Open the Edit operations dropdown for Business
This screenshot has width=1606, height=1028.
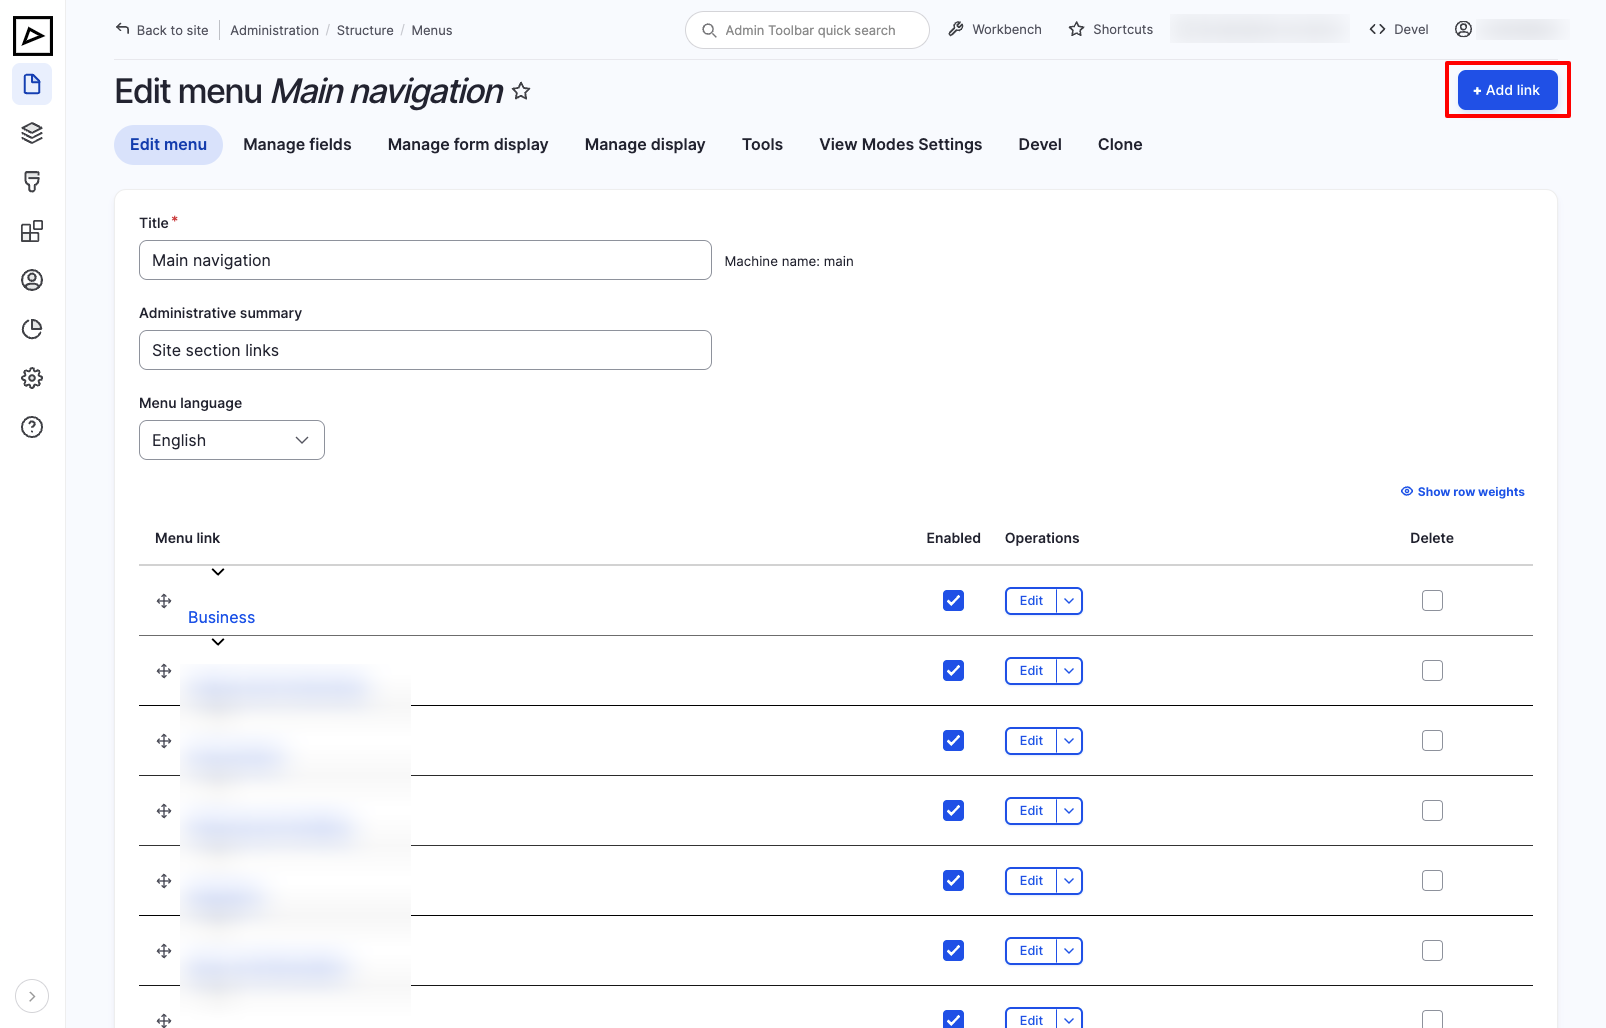1069,600
